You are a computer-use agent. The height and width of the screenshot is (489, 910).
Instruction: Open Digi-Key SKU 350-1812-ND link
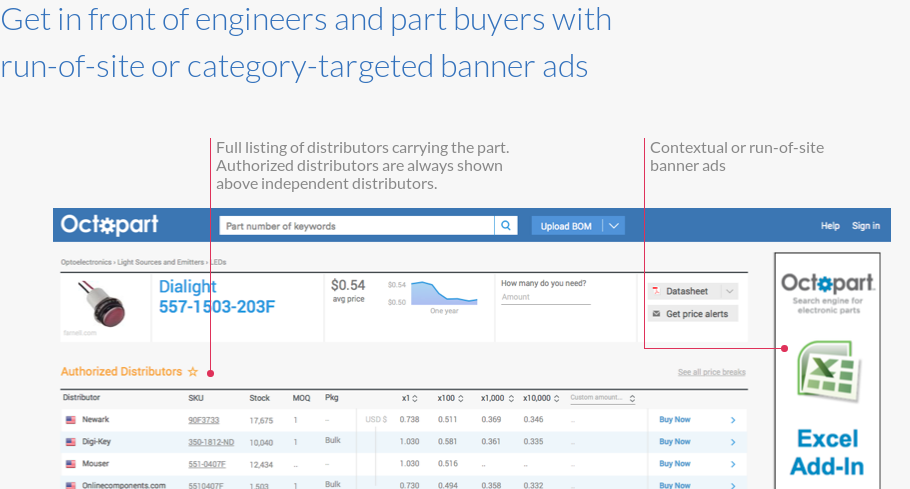(x=211, y=443)
